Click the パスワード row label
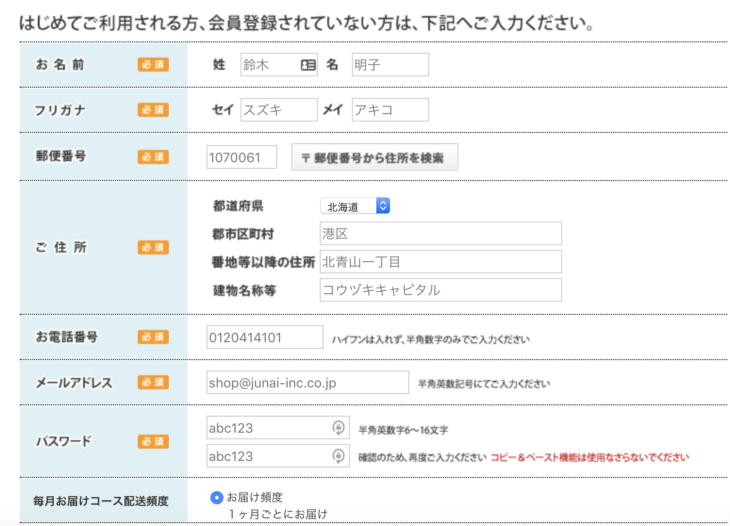 pos(64,441)
